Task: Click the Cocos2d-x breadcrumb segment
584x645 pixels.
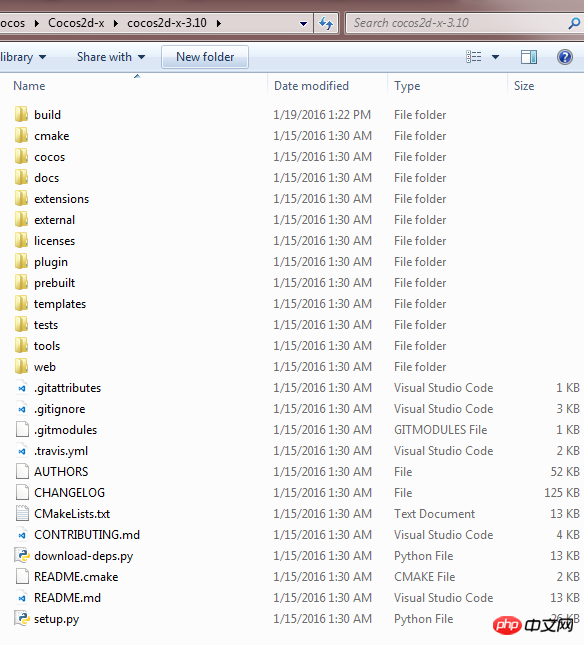Action: (x=76, y=23)
